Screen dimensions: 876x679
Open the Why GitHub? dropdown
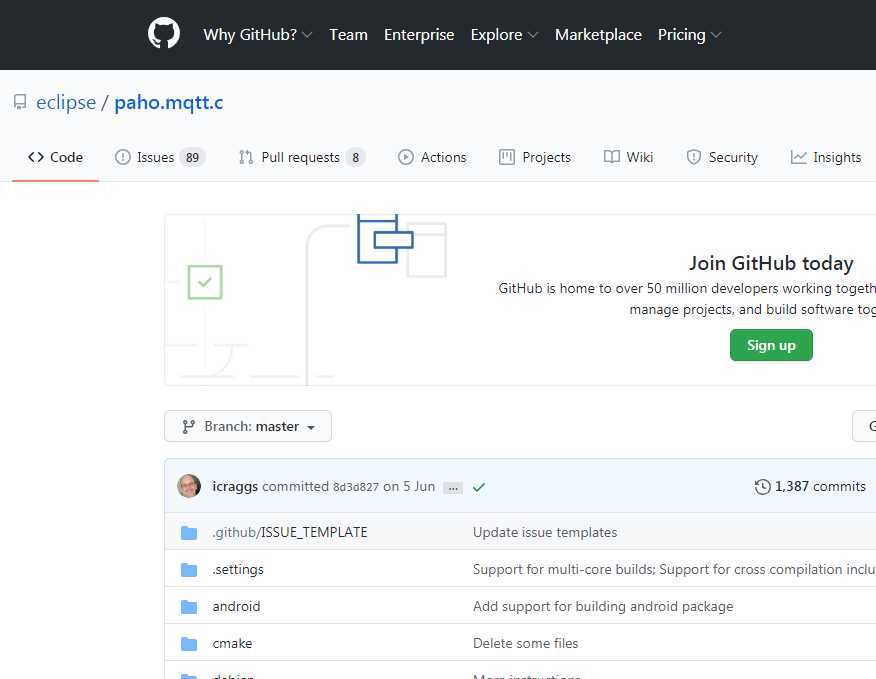(x=258, y=35)
